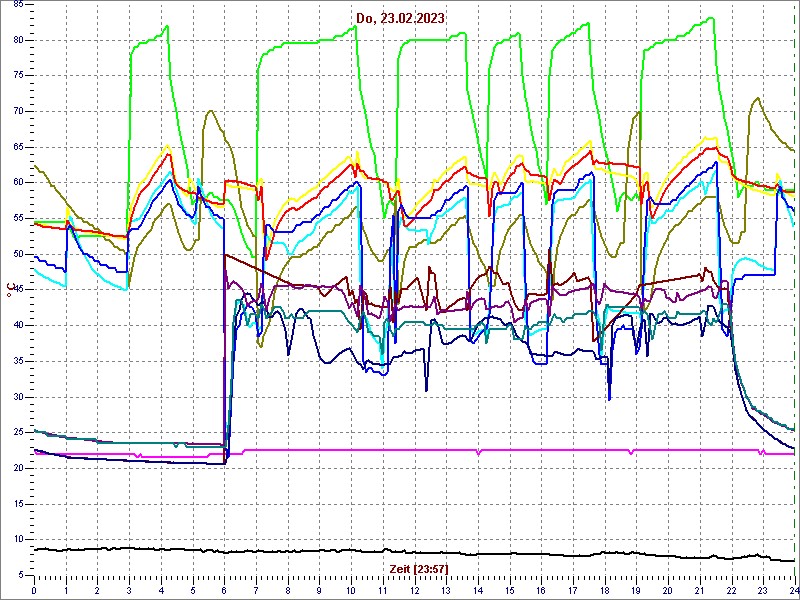Screen dimensions: 800x600
Task: Click the "Zeit [23:57]" time label
Action: [419, 568]
